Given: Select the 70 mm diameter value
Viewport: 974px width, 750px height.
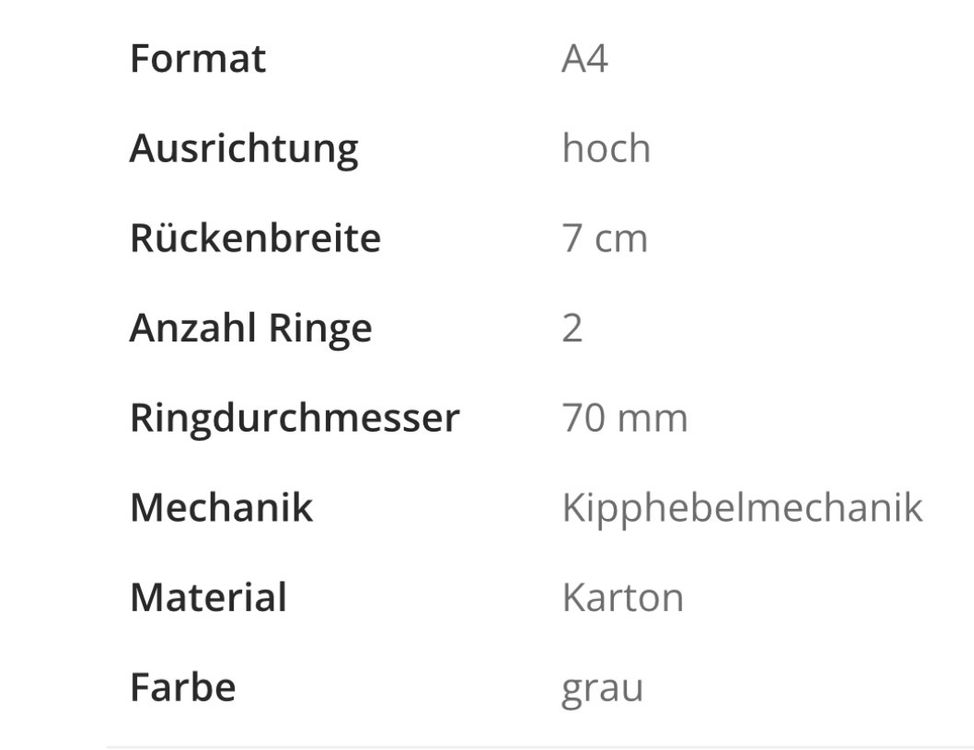Looking at the screenshot, I should tap(625, 418).
